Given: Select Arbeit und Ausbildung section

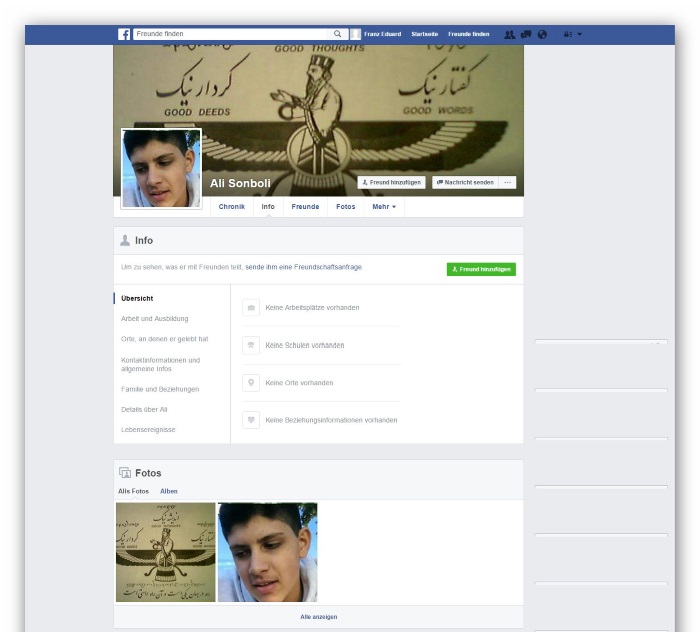Looking at the screenshot, I should [154, 319].
